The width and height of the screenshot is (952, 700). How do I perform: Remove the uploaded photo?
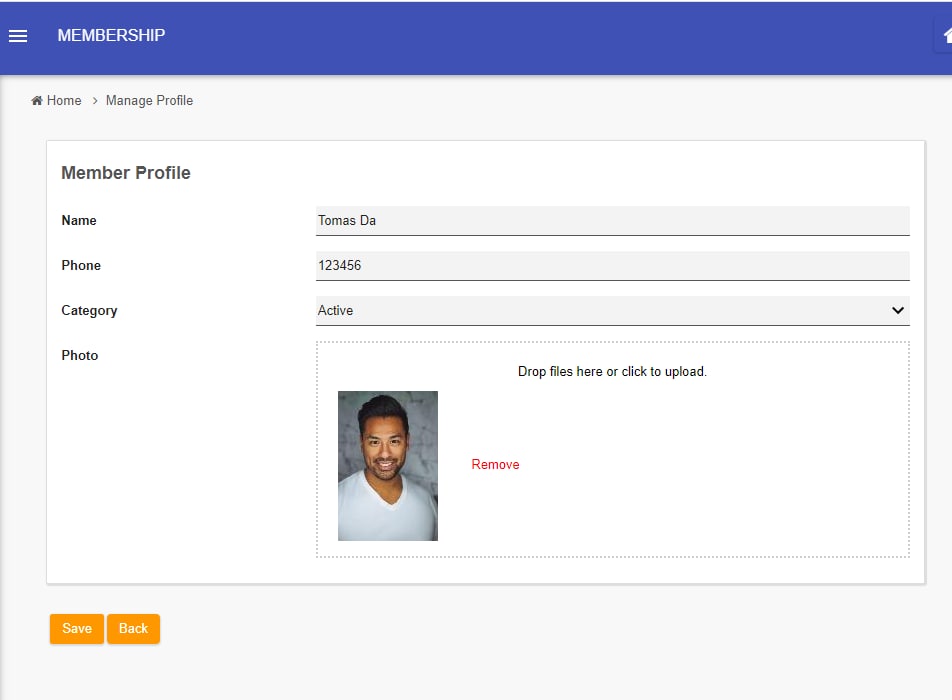coord(495,464)
